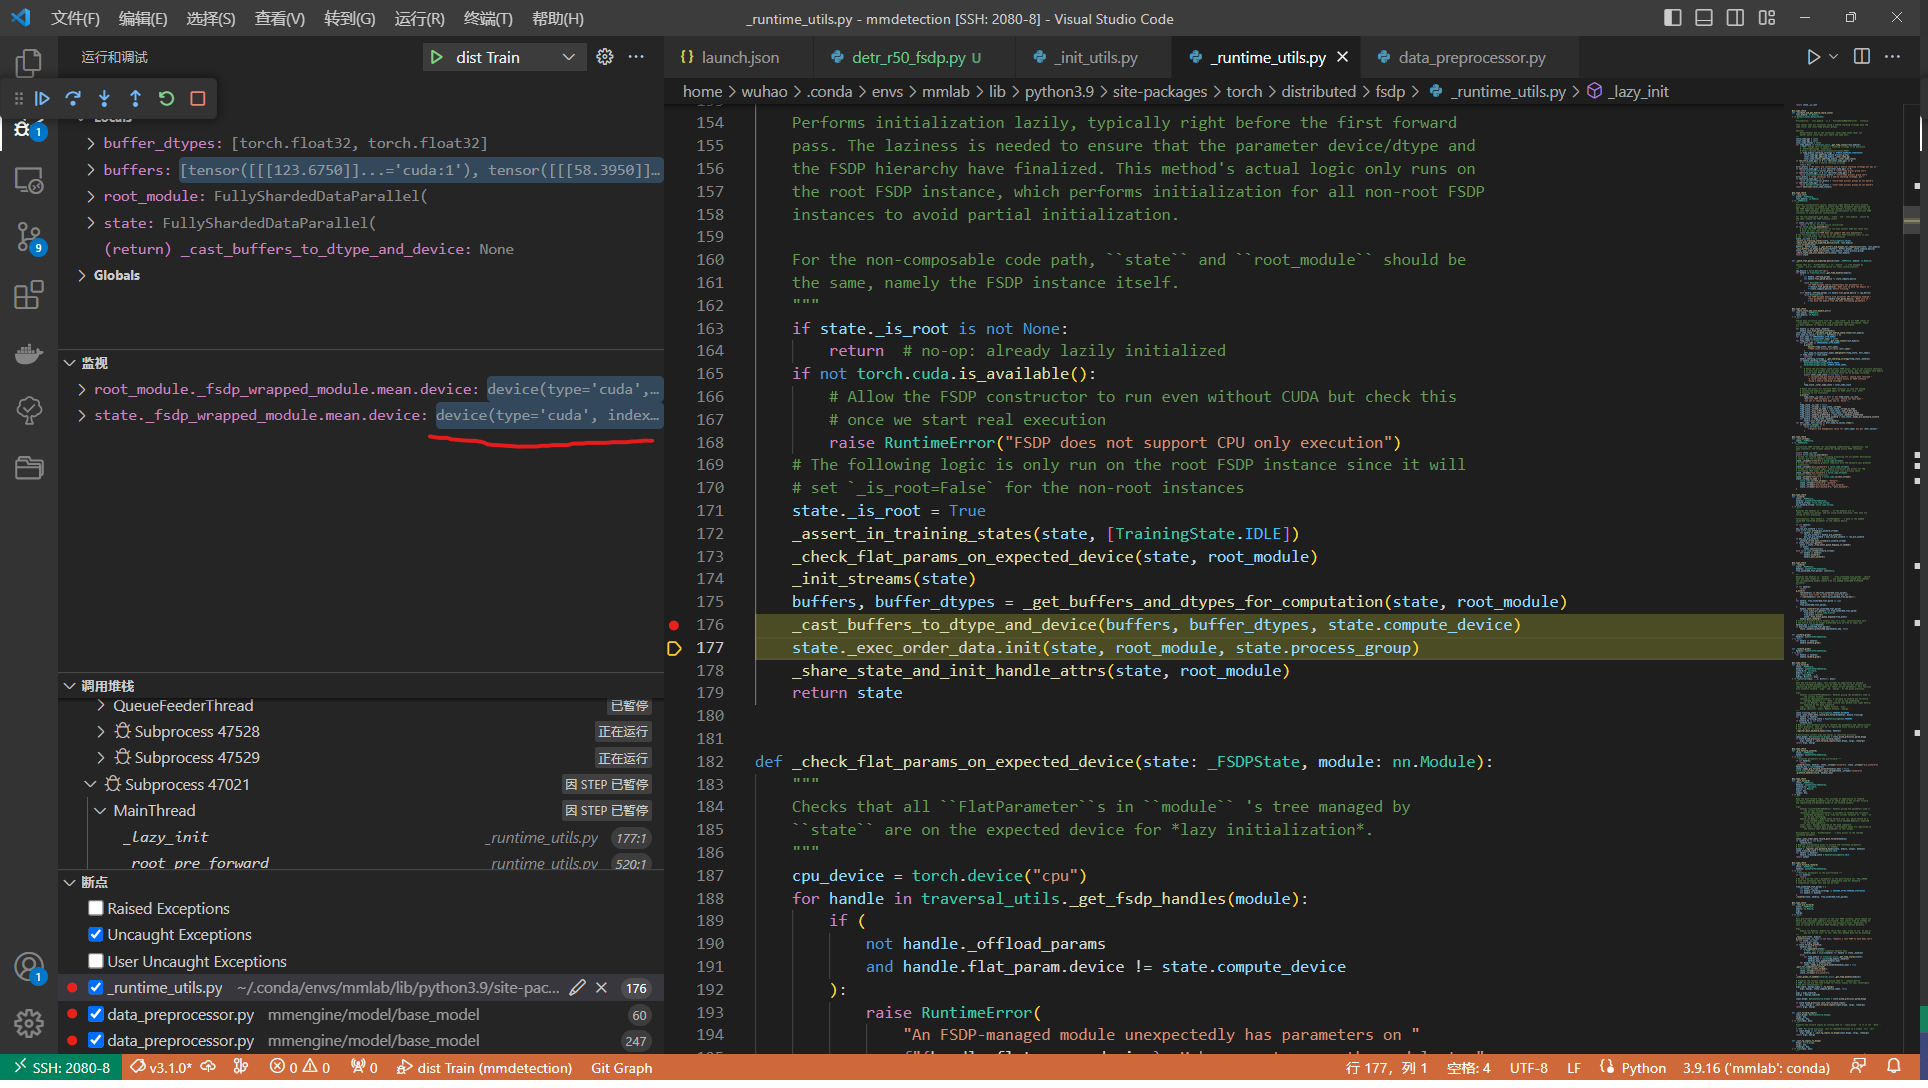Switch to the data_preprocessor.py tab
The image size is (1928, 1088).
pyautogui.click(x=1466, y=57)
